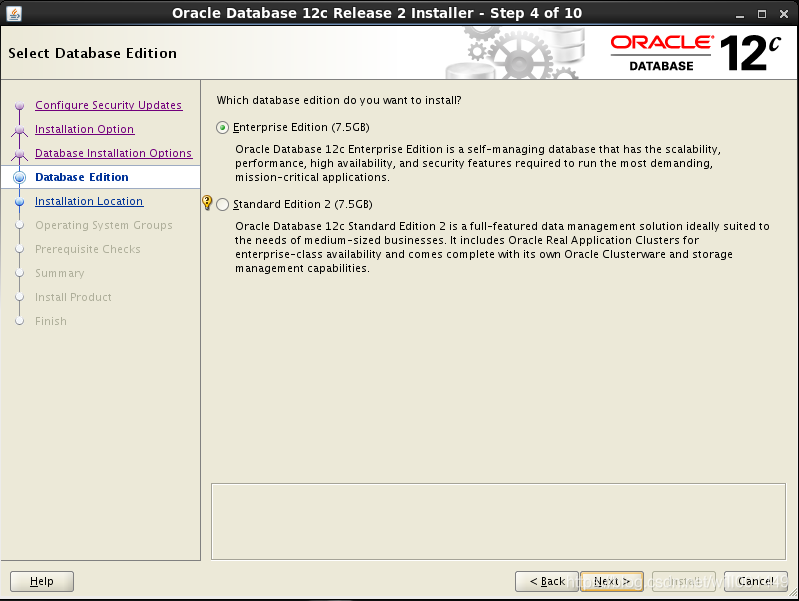
Task: Click the step bullet beside Configure Security Updates
Action: tap(19, 106)
